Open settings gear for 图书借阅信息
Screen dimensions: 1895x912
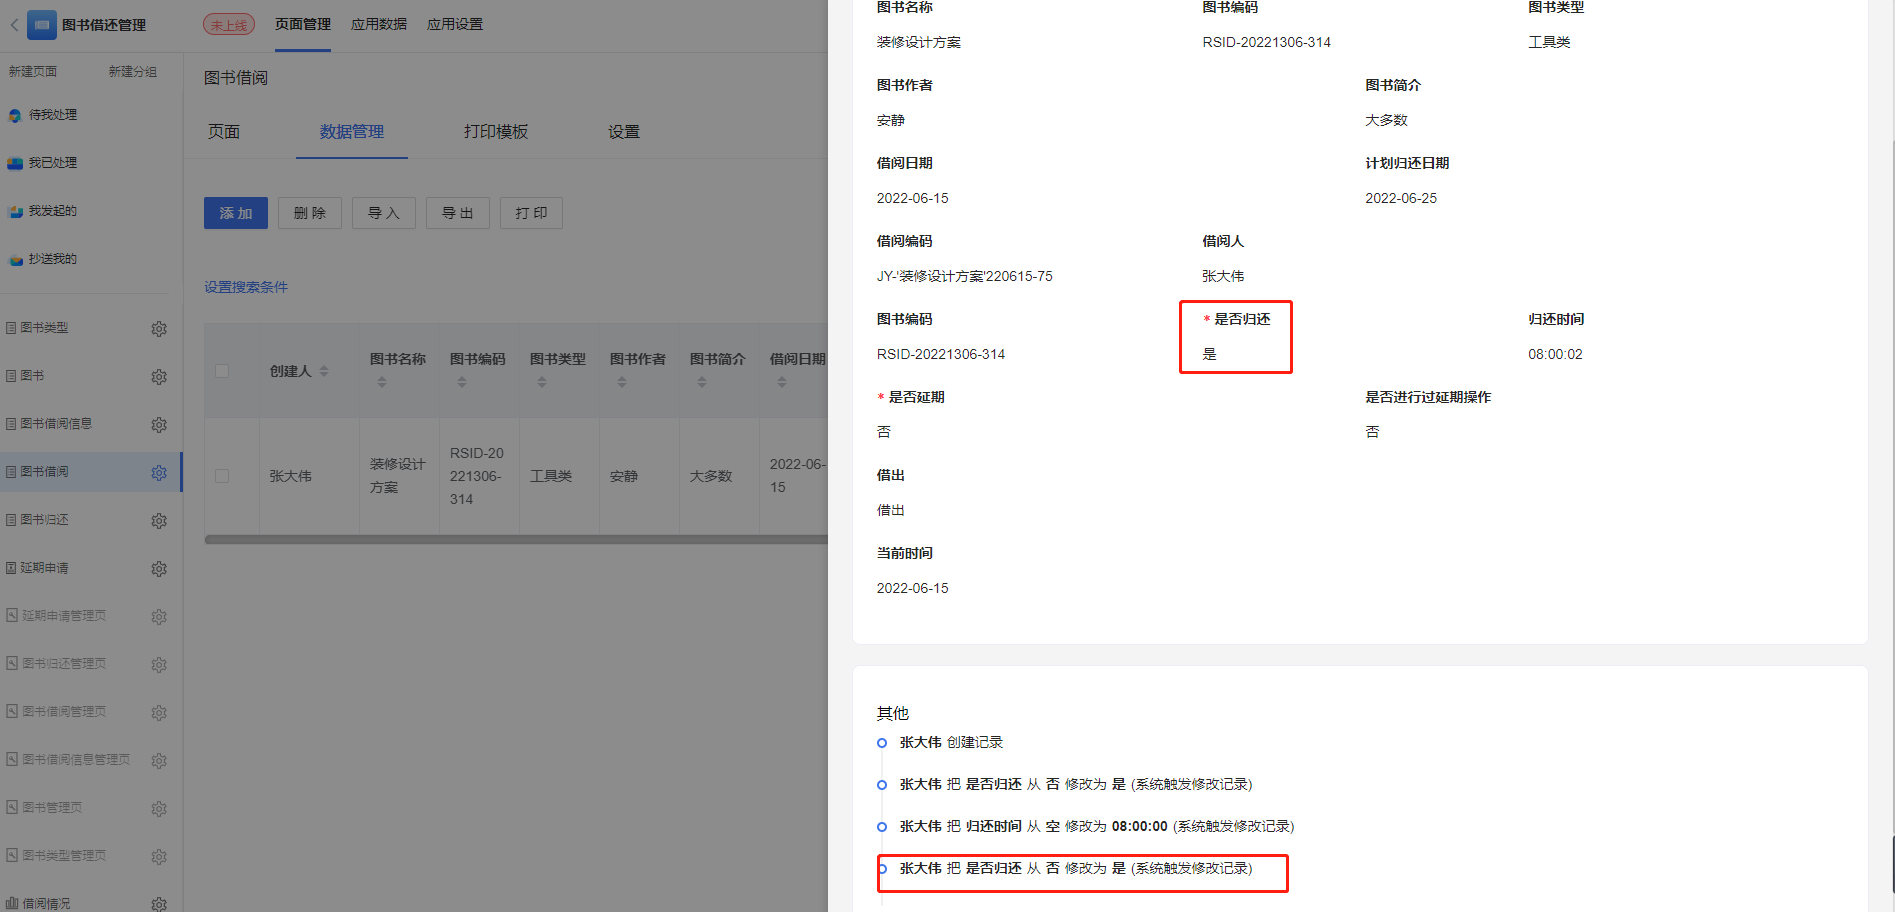[x=159, y=425]
